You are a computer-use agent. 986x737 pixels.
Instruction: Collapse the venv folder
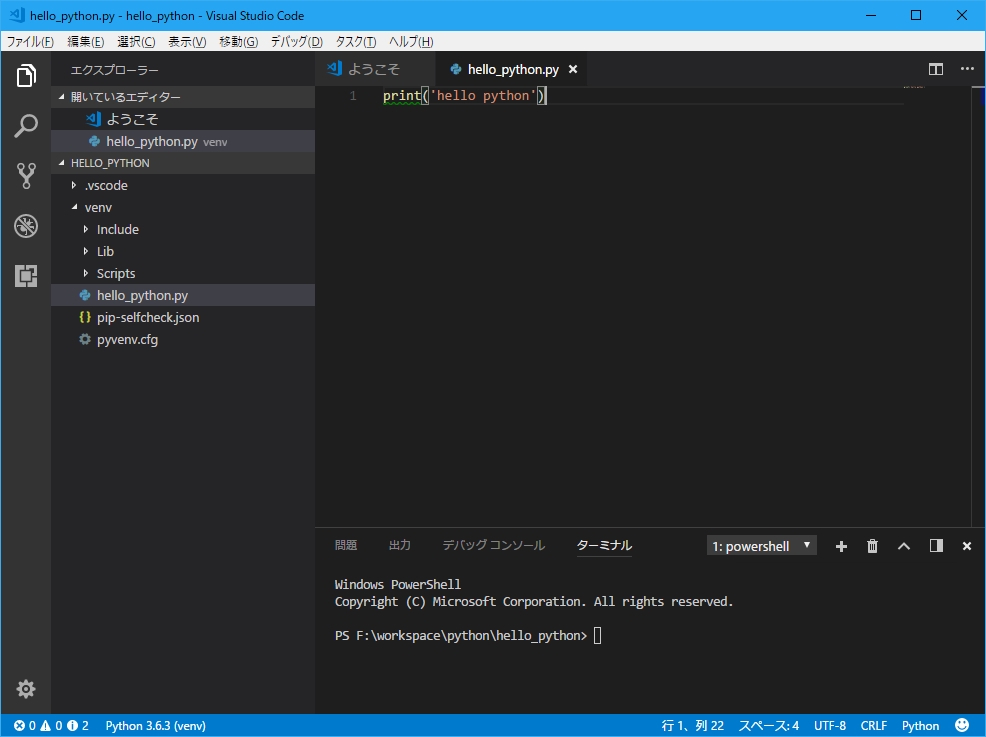[x=183, y=208]
